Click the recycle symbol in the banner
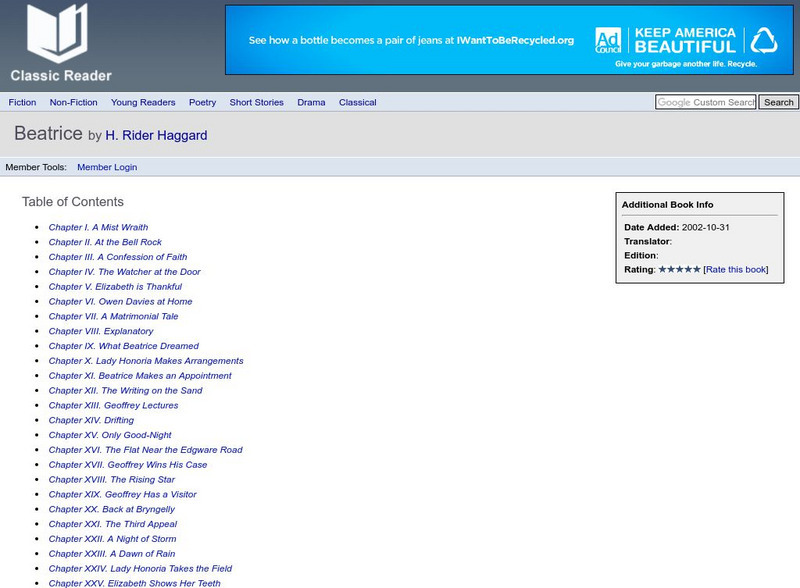Screen dimensions: 800x588 coord(764,40)
